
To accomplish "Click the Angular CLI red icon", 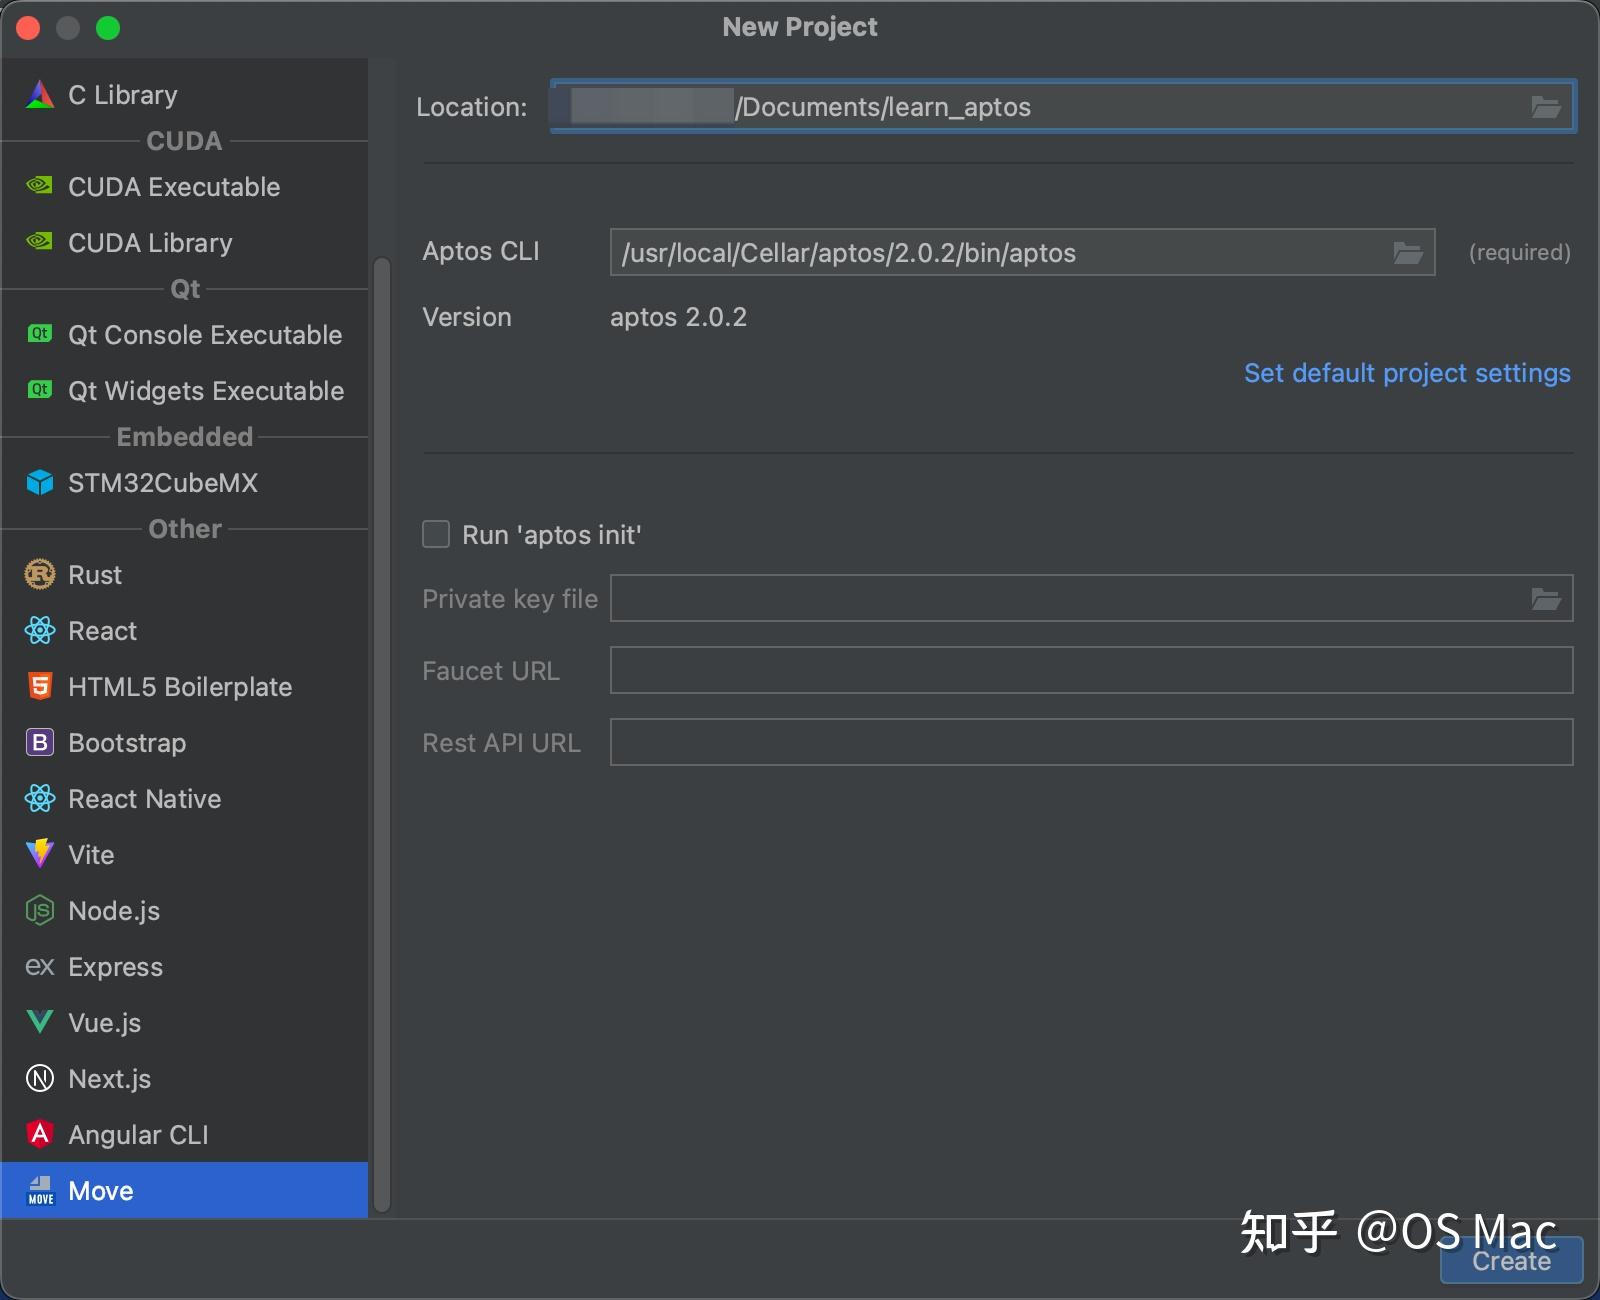I will pyautogui.click(x=39, y=1134).
